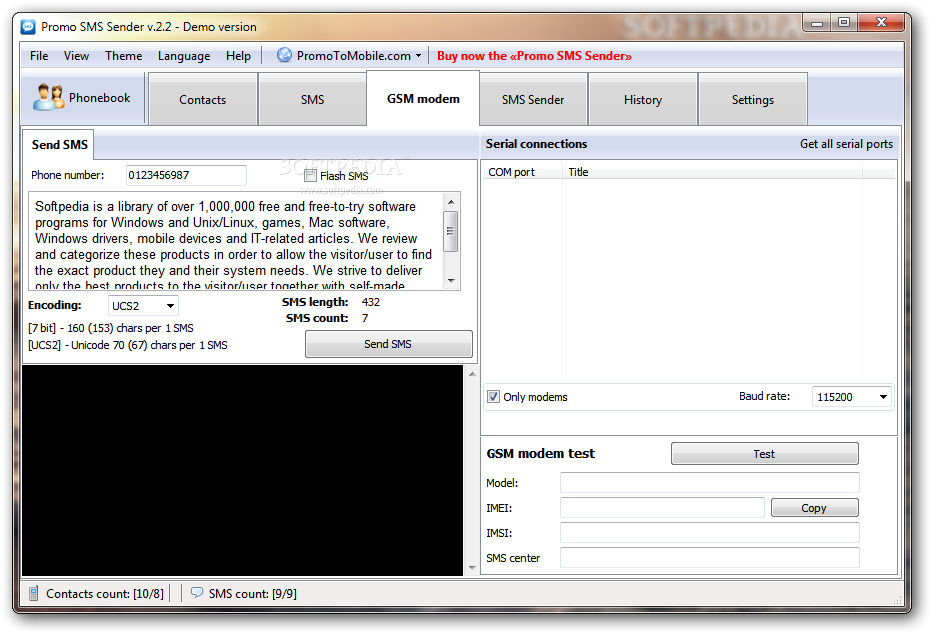
Task: Click the message text scrollbar thumb
Action: [451, 231]
